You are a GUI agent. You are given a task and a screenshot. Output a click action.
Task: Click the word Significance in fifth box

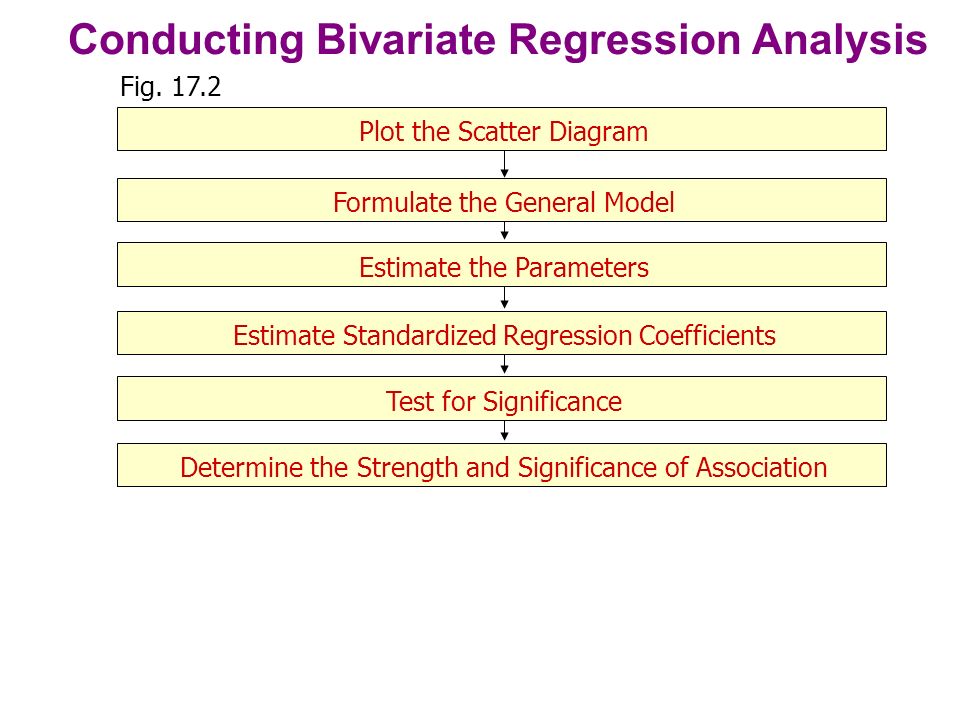(x=552, y=402)
